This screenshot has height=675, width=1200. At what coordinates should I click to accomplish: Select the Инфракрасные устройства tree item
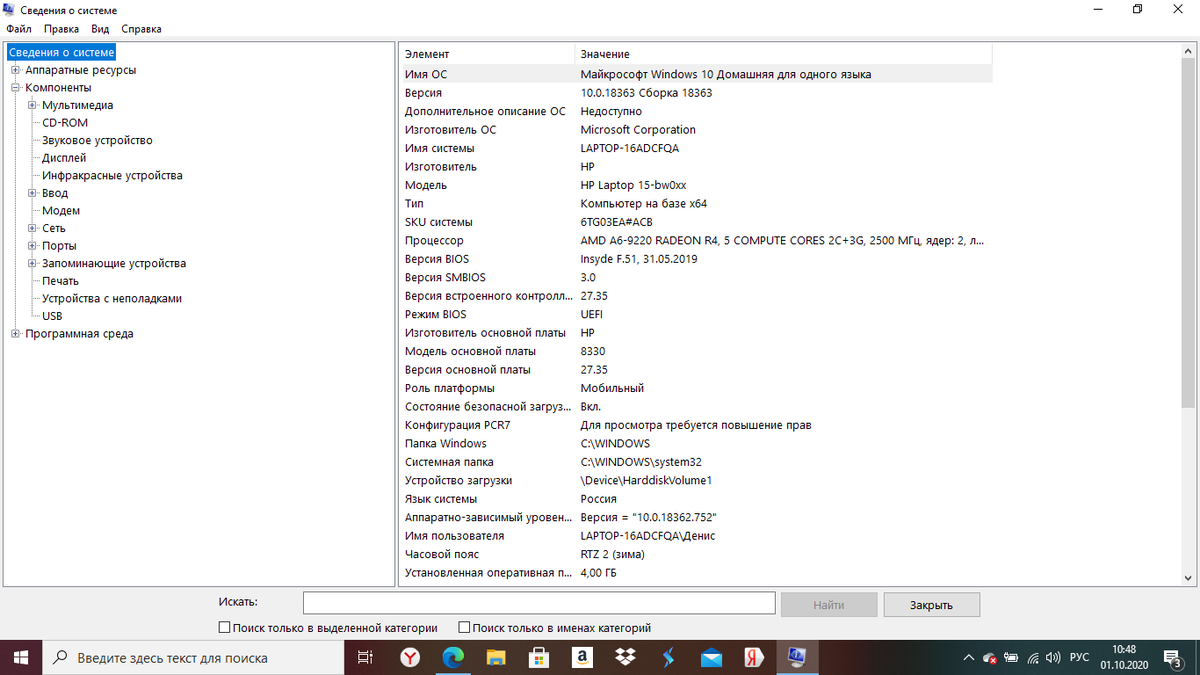pos(112,176)
